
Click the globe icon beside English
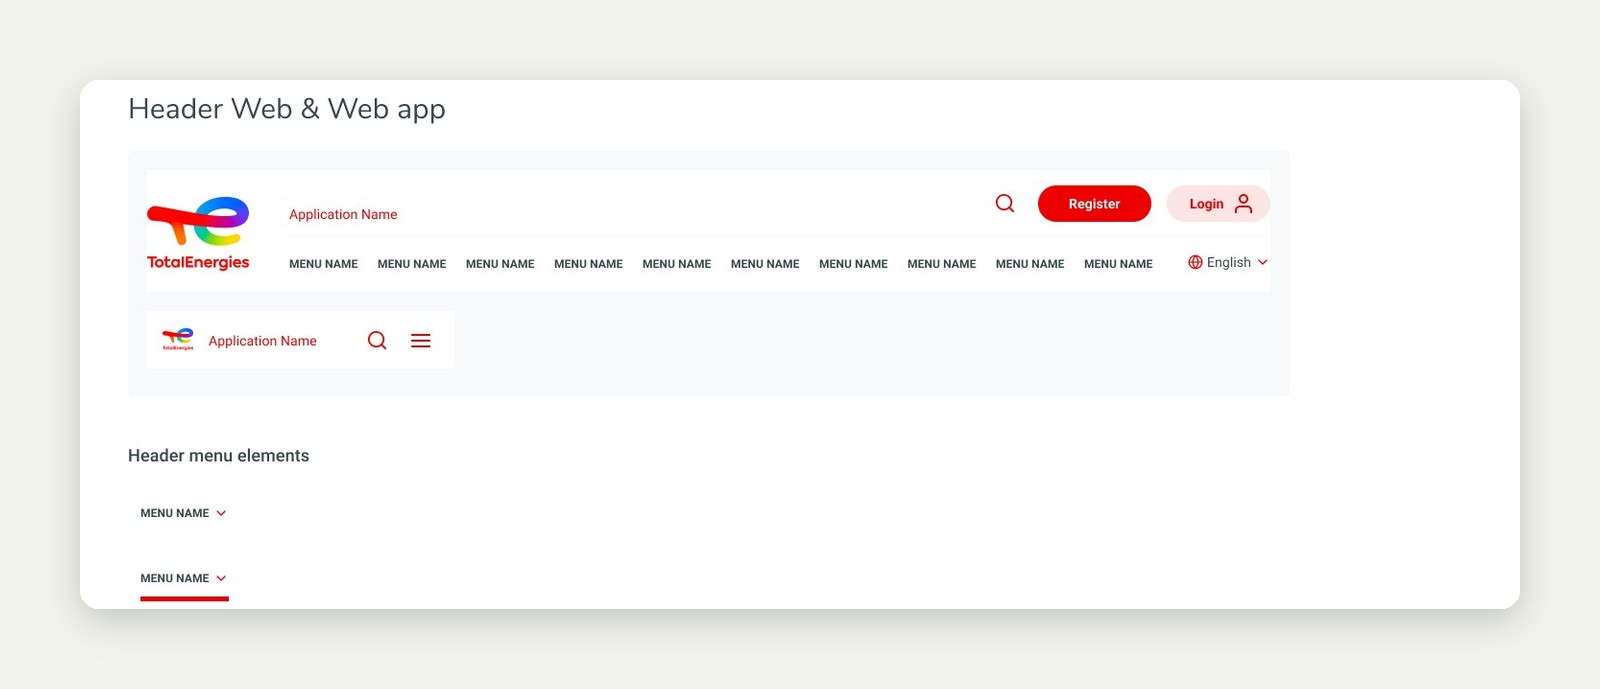point(1195,262)
